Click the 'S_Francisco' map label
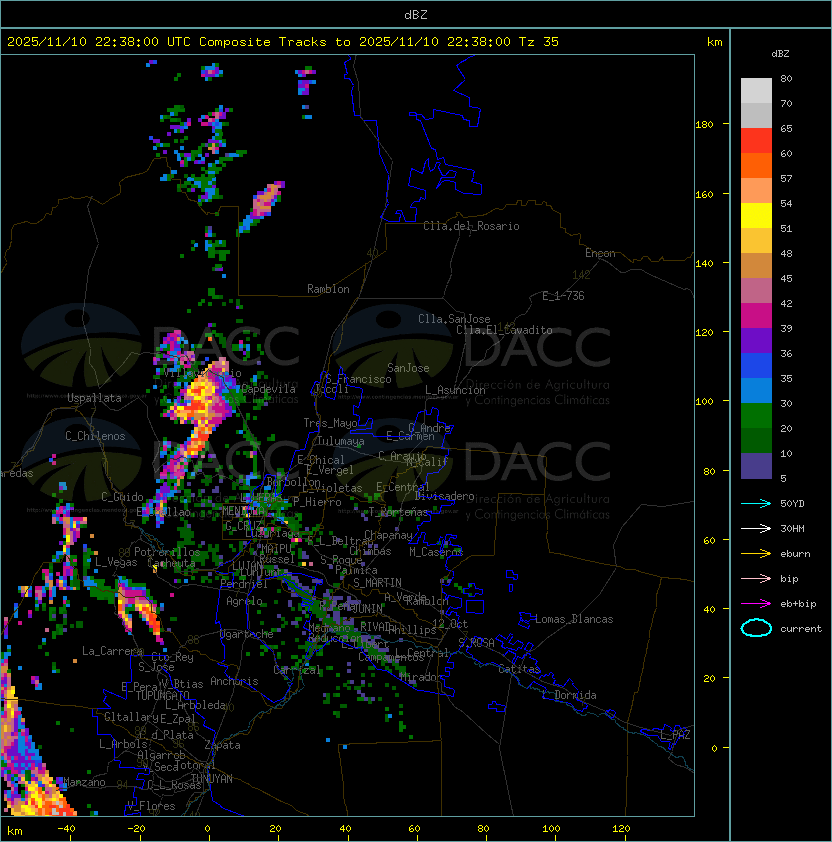This screenshot has width=832, height=842. tap(358, 379)
